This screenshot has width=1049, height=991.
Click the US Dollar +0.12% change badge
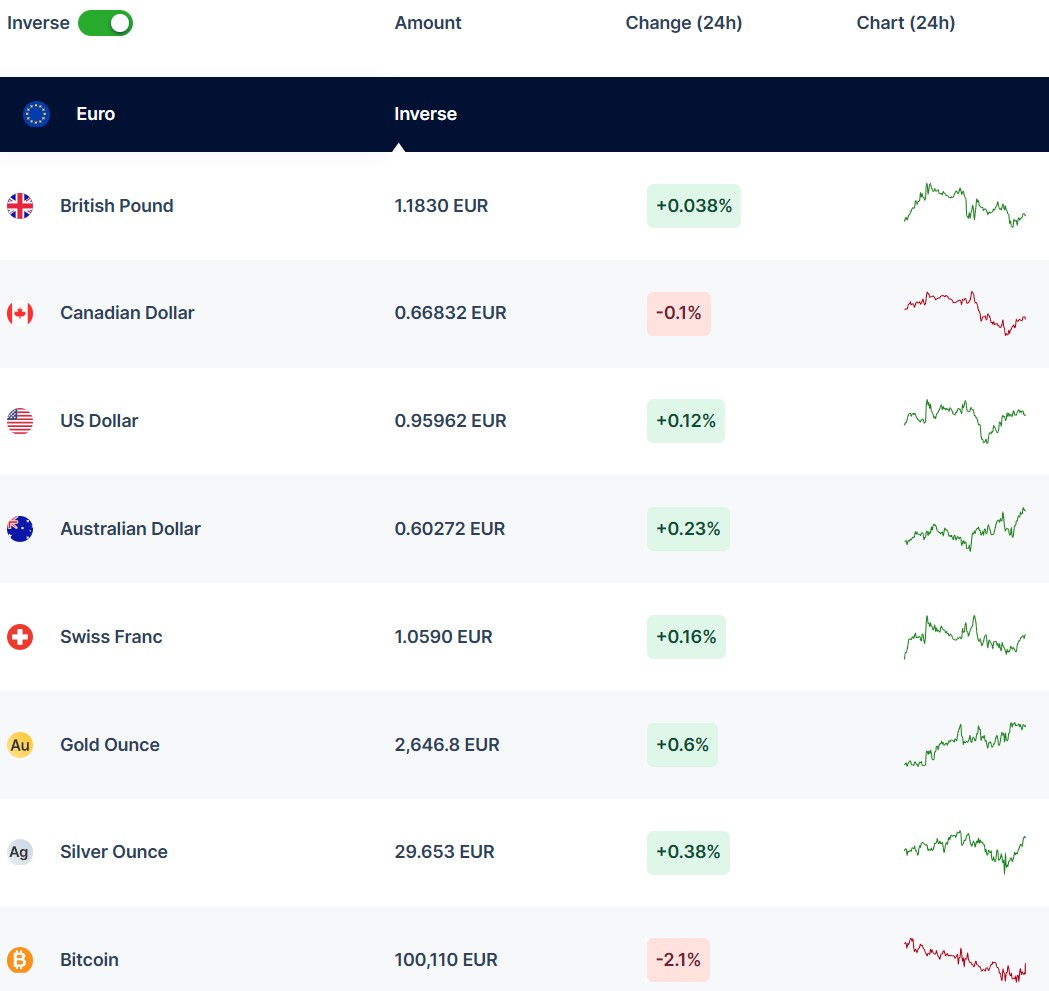[685, 421]
